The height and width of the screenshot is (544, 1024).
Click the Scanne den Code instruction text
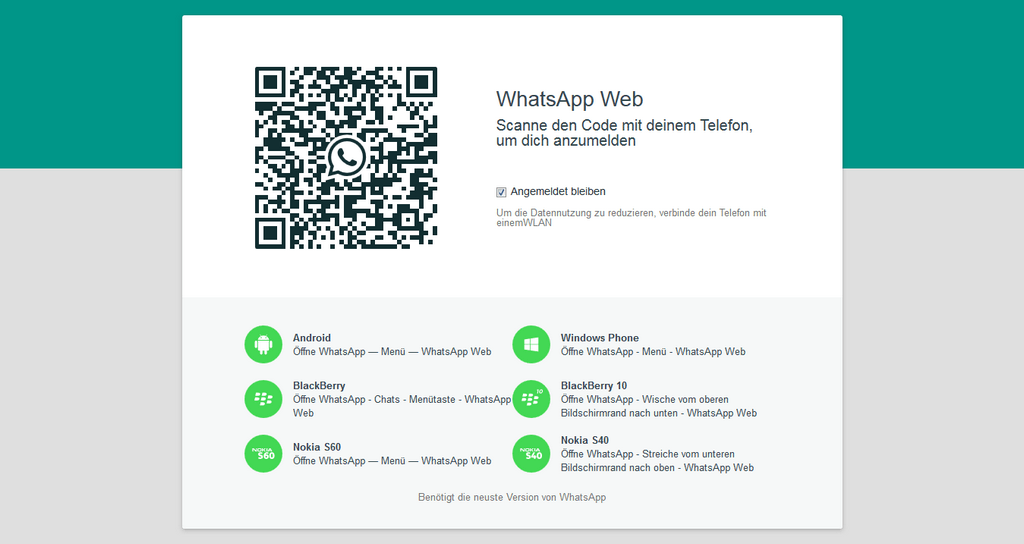pyautogui.click(x=624, y=133)
